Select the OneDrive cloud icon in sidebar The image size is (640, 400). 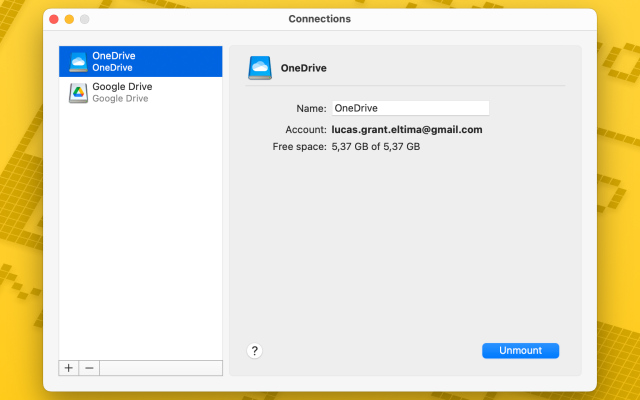[78, 62]
